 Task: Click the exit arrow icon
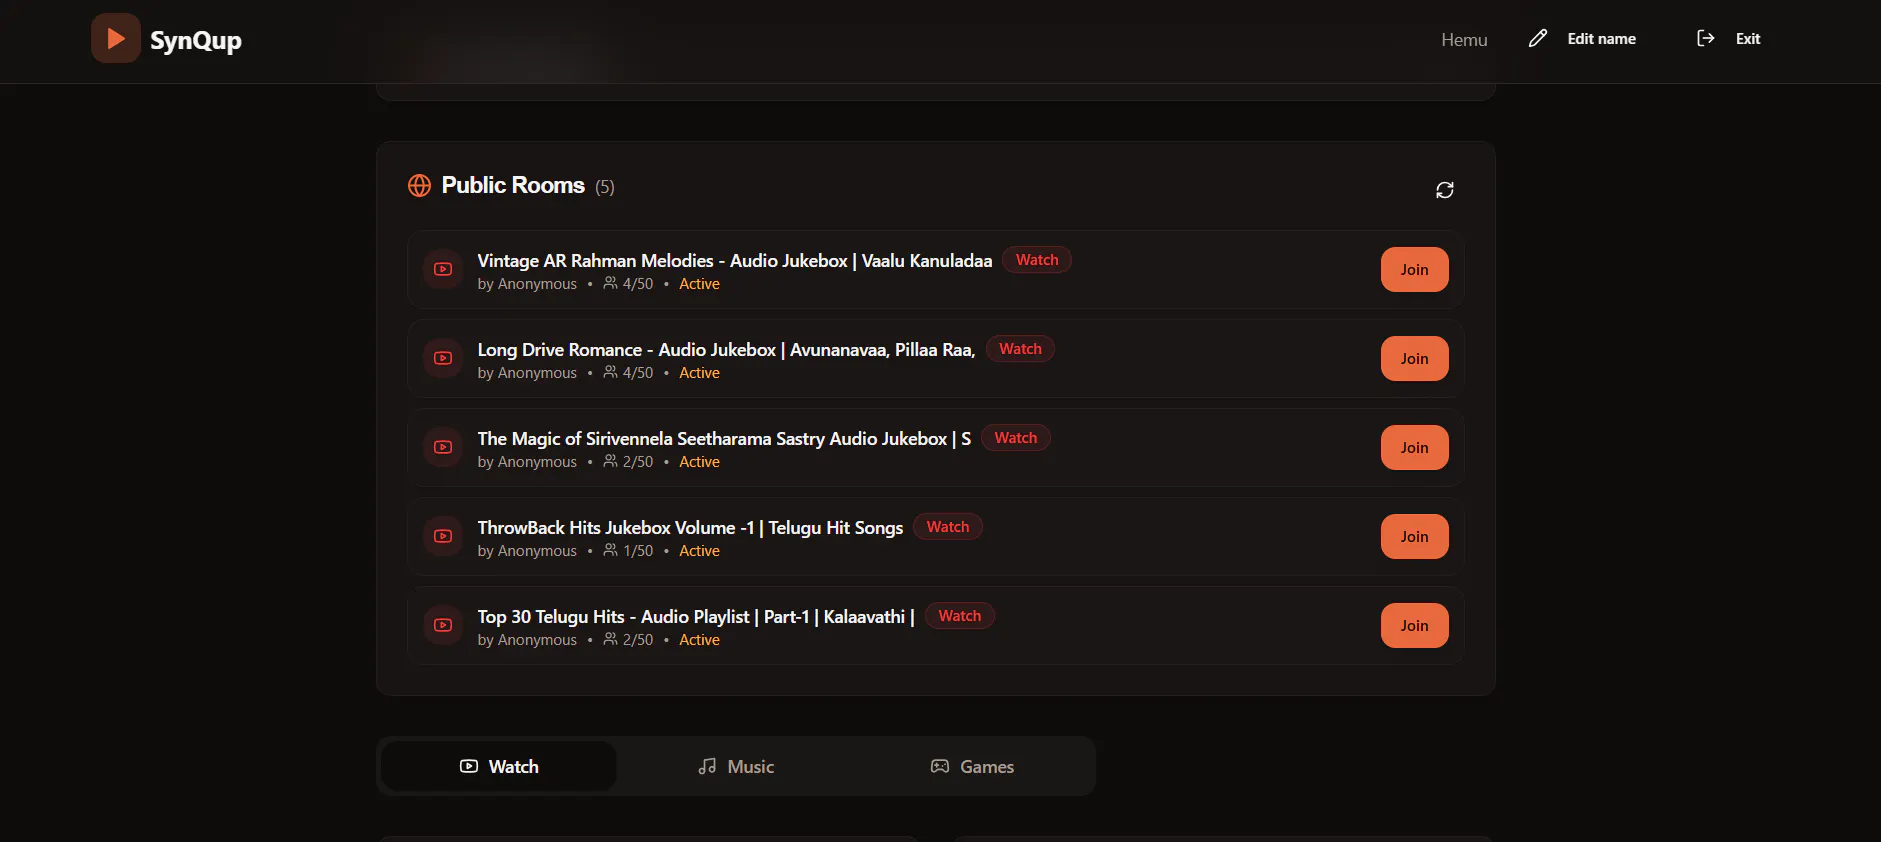click(1706, 38)
